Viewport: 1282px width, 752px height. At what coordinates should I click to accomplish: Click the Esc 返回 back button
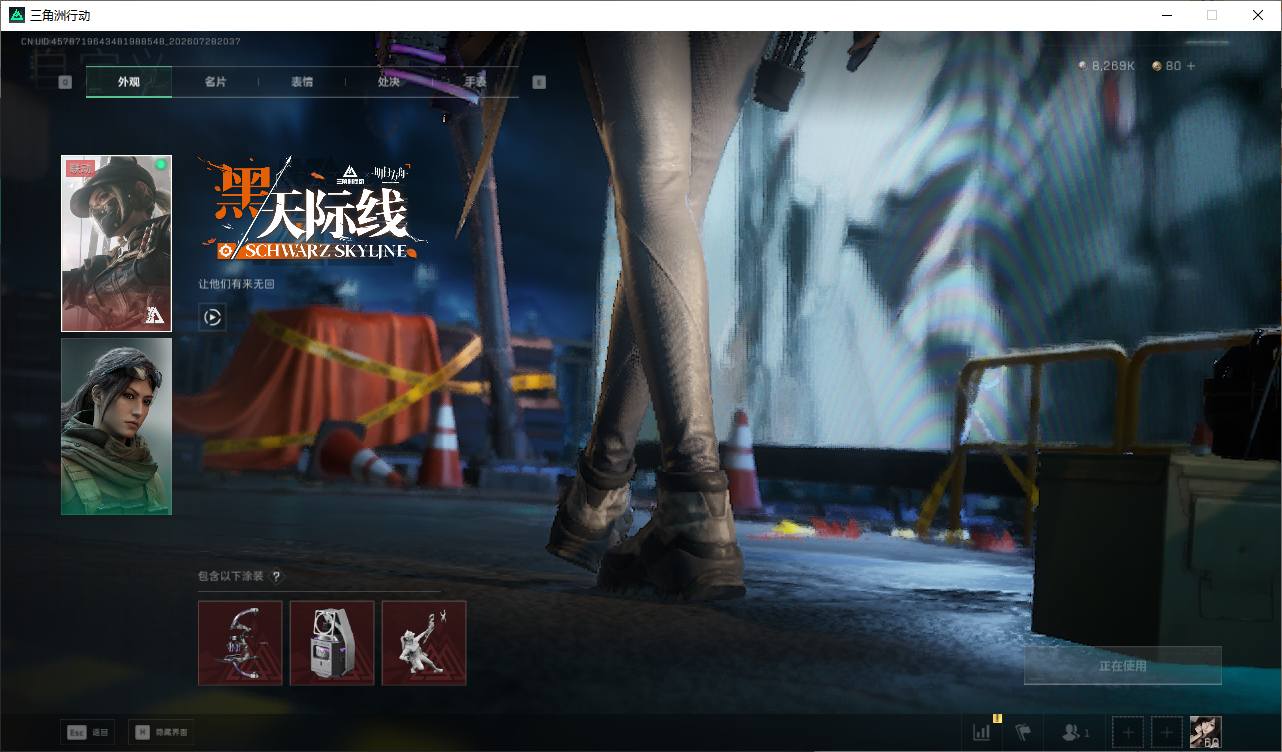87,732
